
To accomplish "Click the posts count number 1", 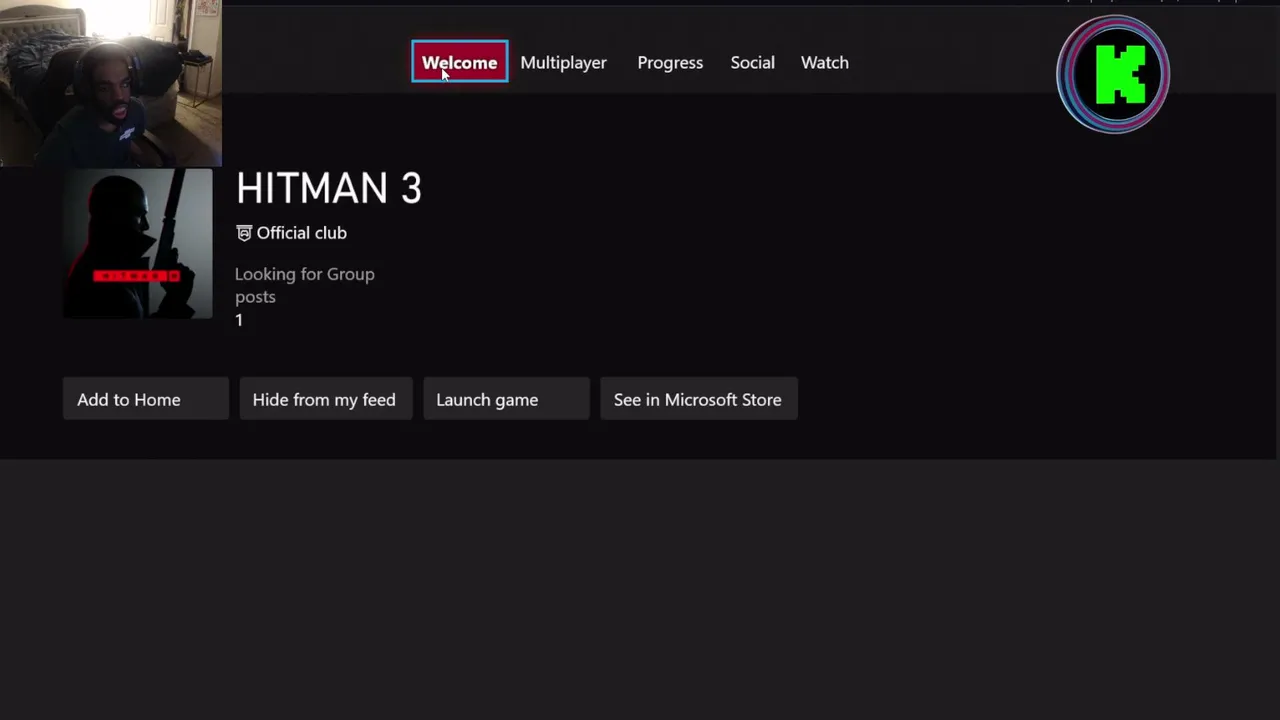I will tap(239, 320).
